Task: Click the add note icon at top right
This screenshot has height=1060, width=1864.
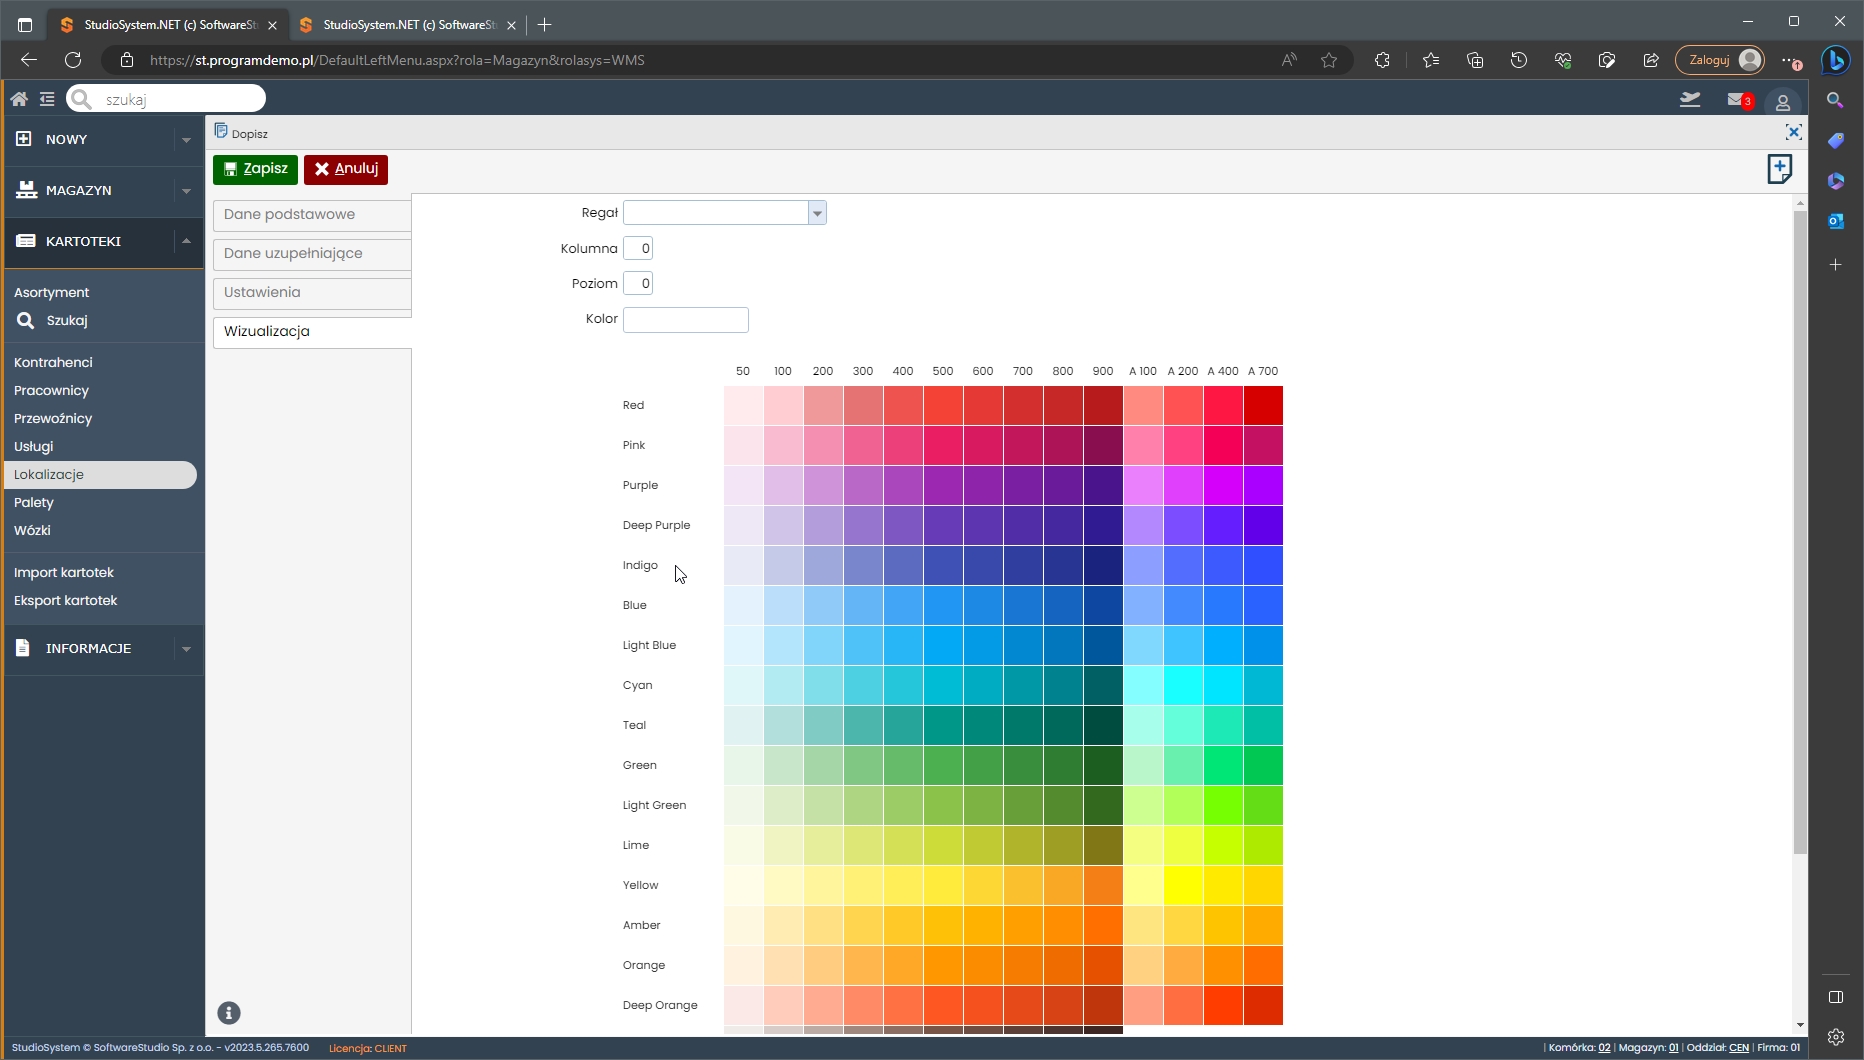Action: point(1779,169)
